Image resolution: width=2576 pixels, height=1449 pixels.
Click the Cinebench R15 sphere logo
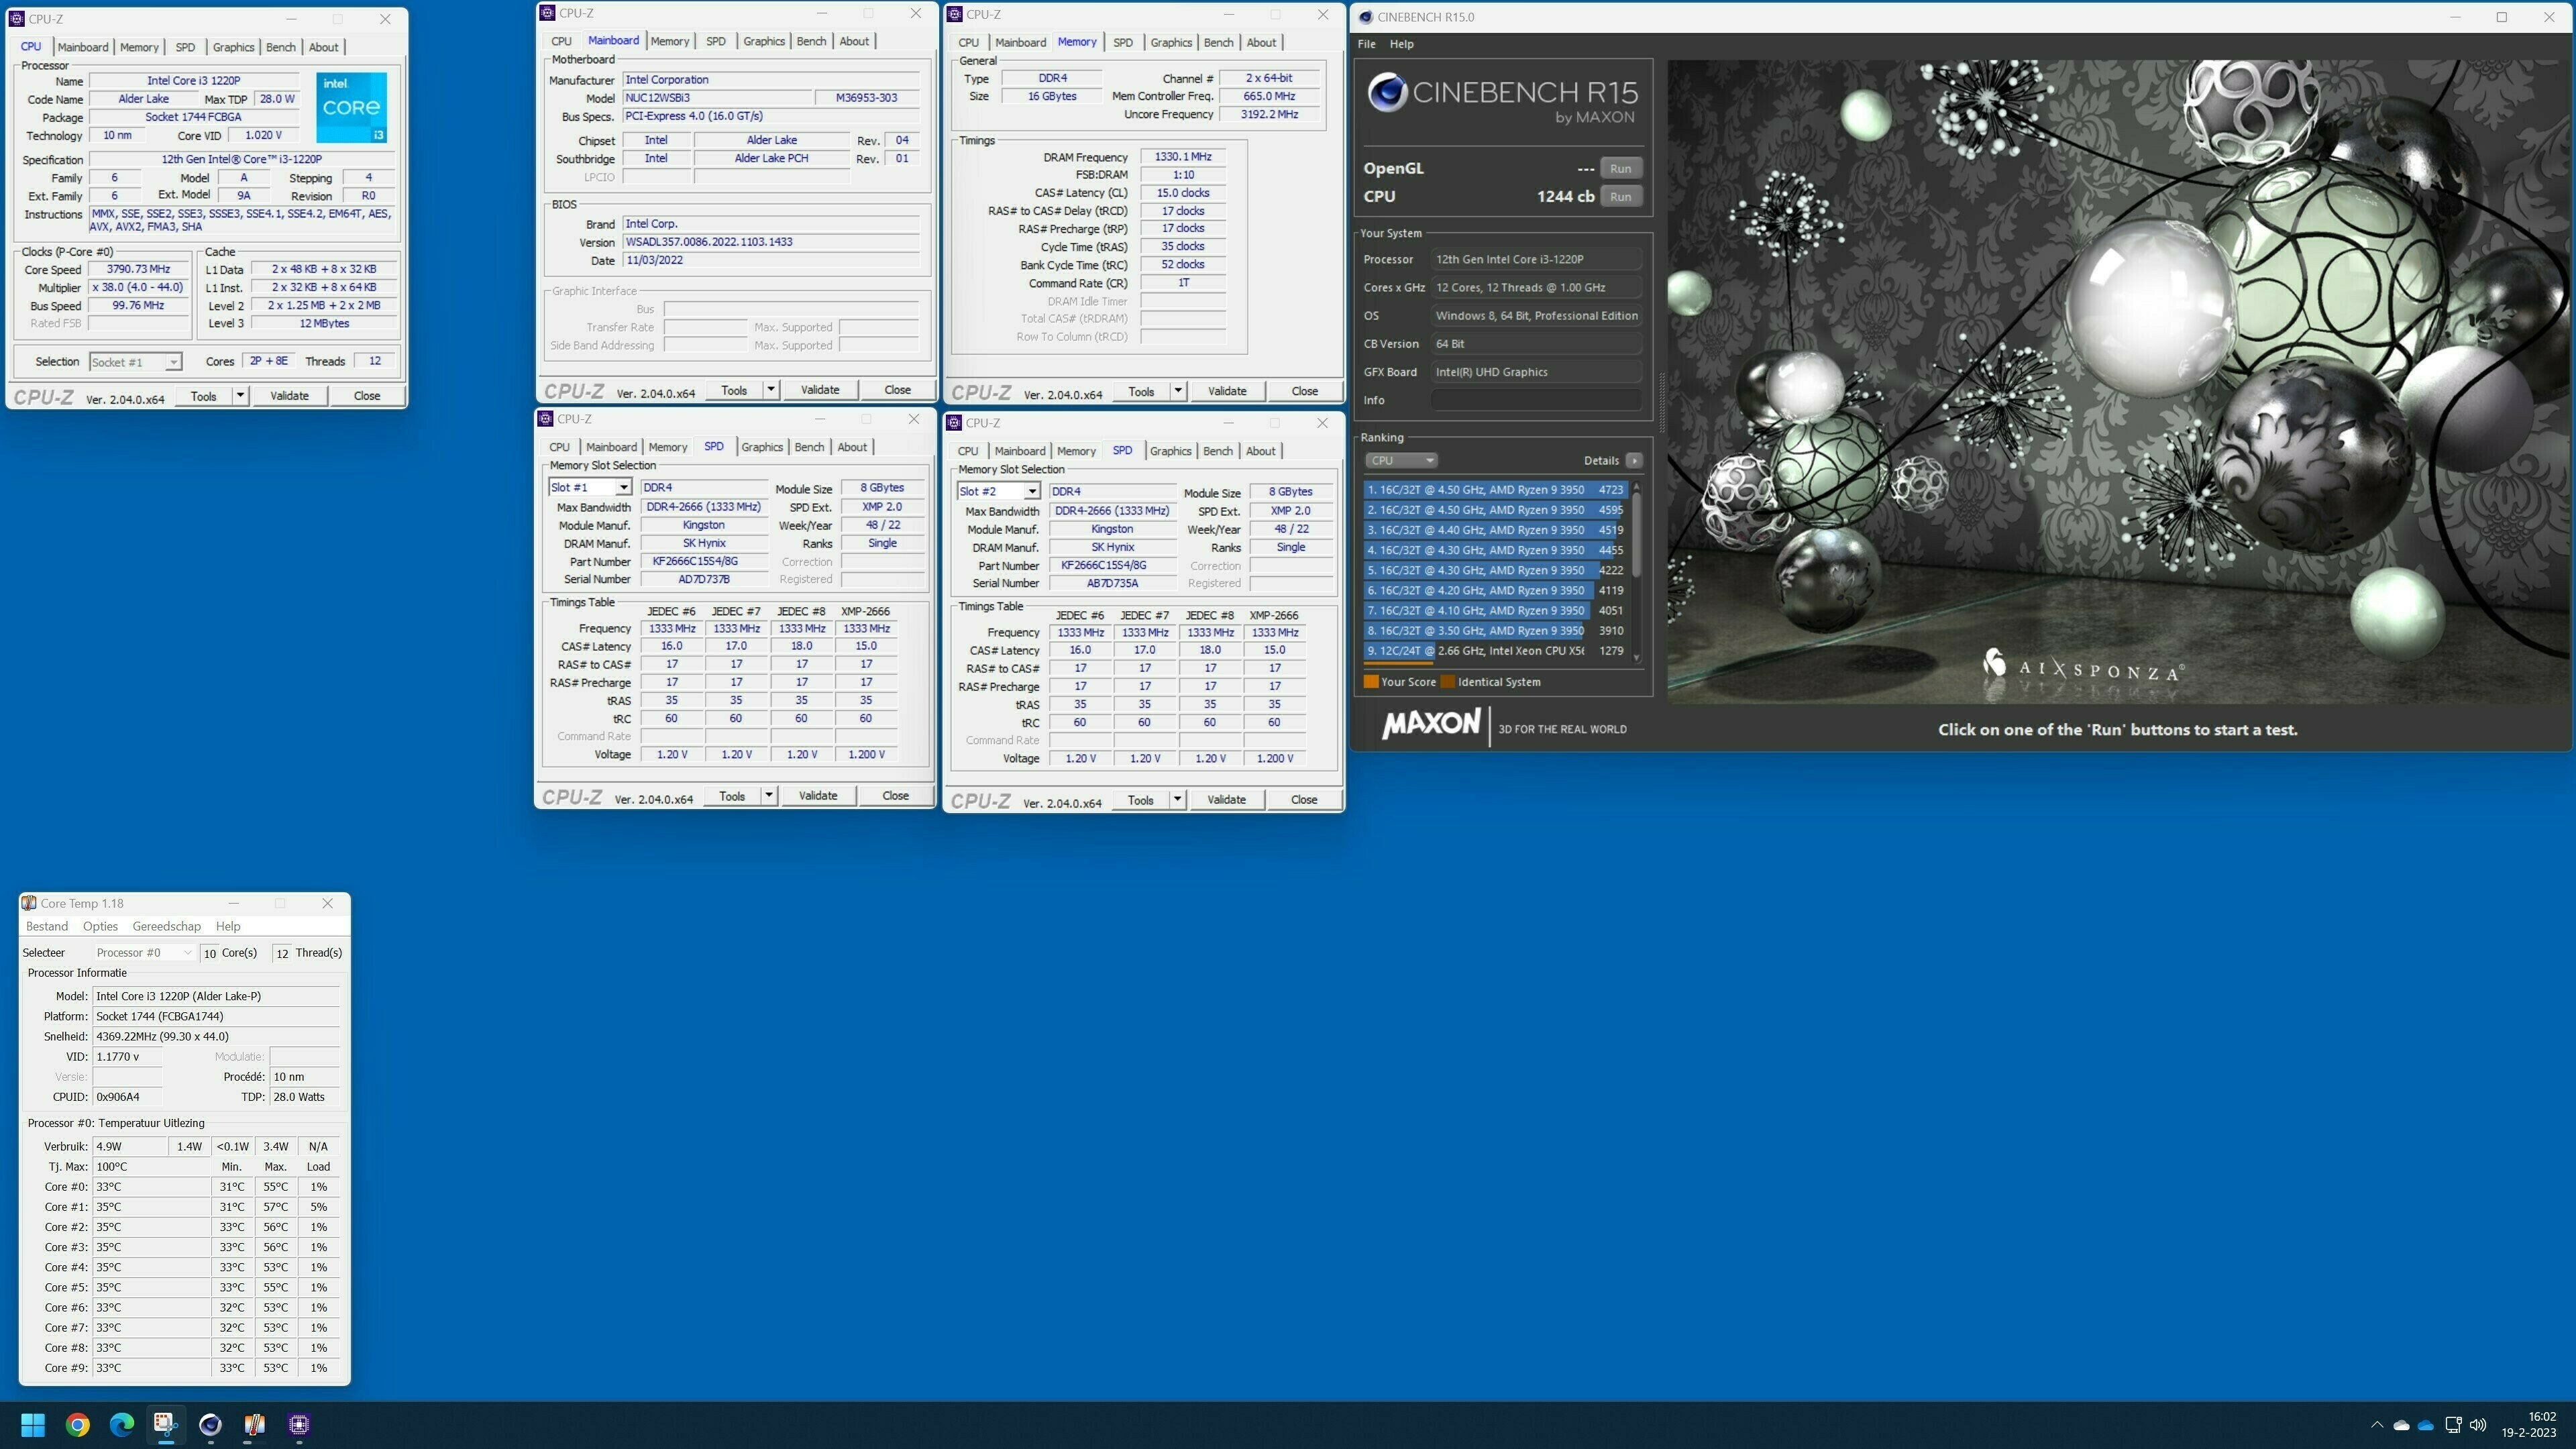click(1388, 93)
